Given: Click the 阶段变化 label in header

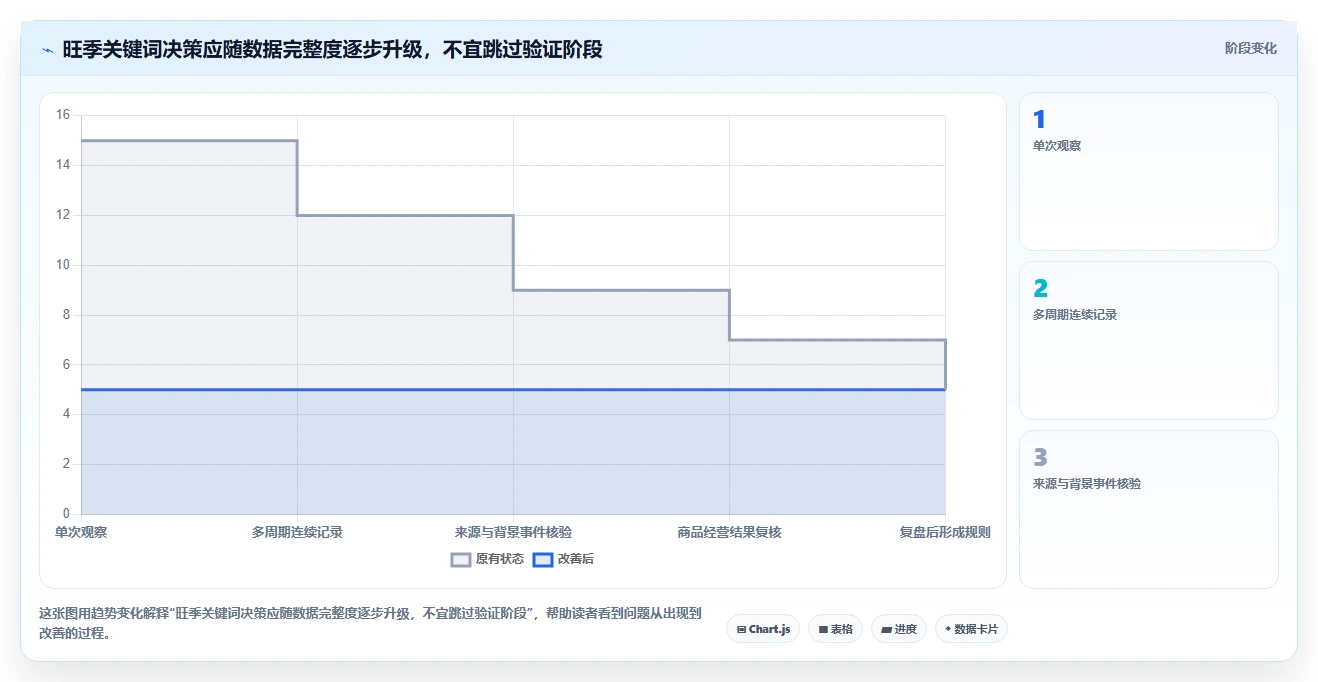Looking at the screenshot, I should (x=1250, y=48).
